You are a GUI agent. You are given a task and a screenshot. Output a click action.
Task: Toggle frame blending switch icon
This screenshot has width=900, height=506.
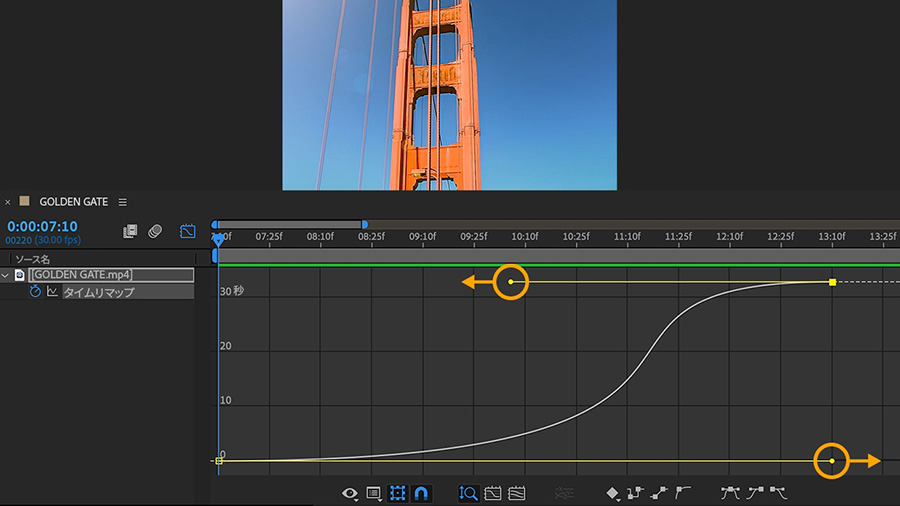pos(130,231)
